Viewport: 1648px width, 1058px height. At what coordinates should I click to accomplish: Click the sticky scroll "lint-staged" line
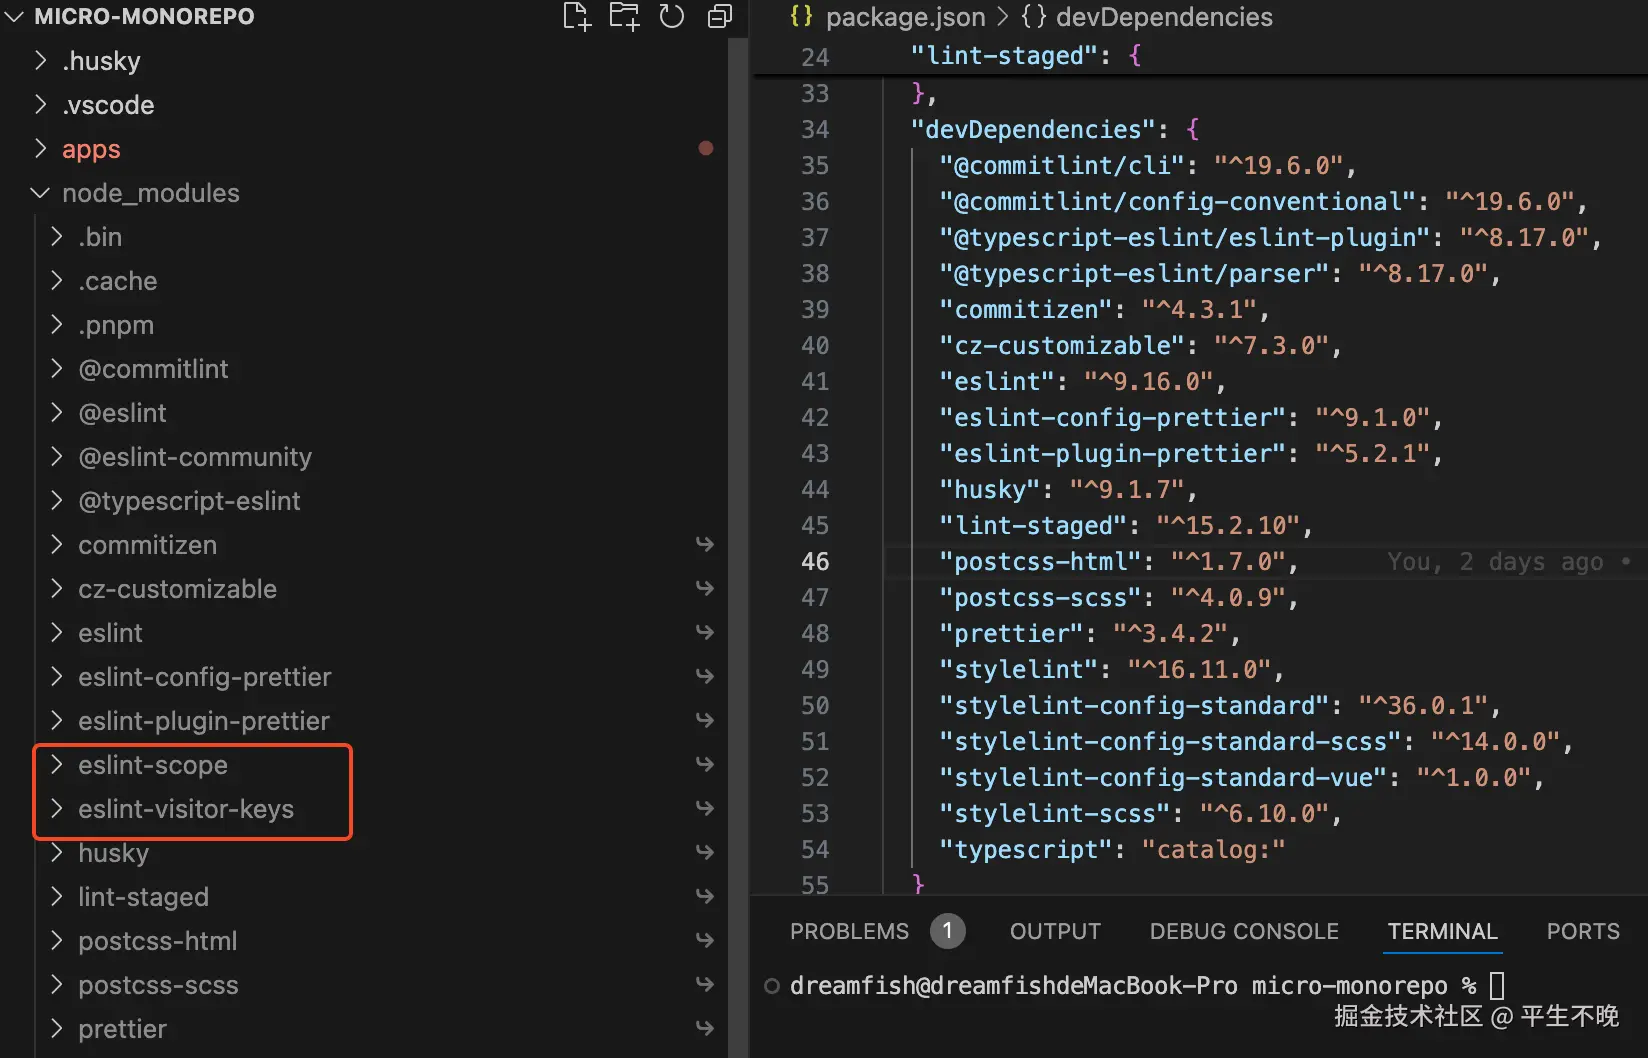pyautogui.click(x=1200, y=56)
